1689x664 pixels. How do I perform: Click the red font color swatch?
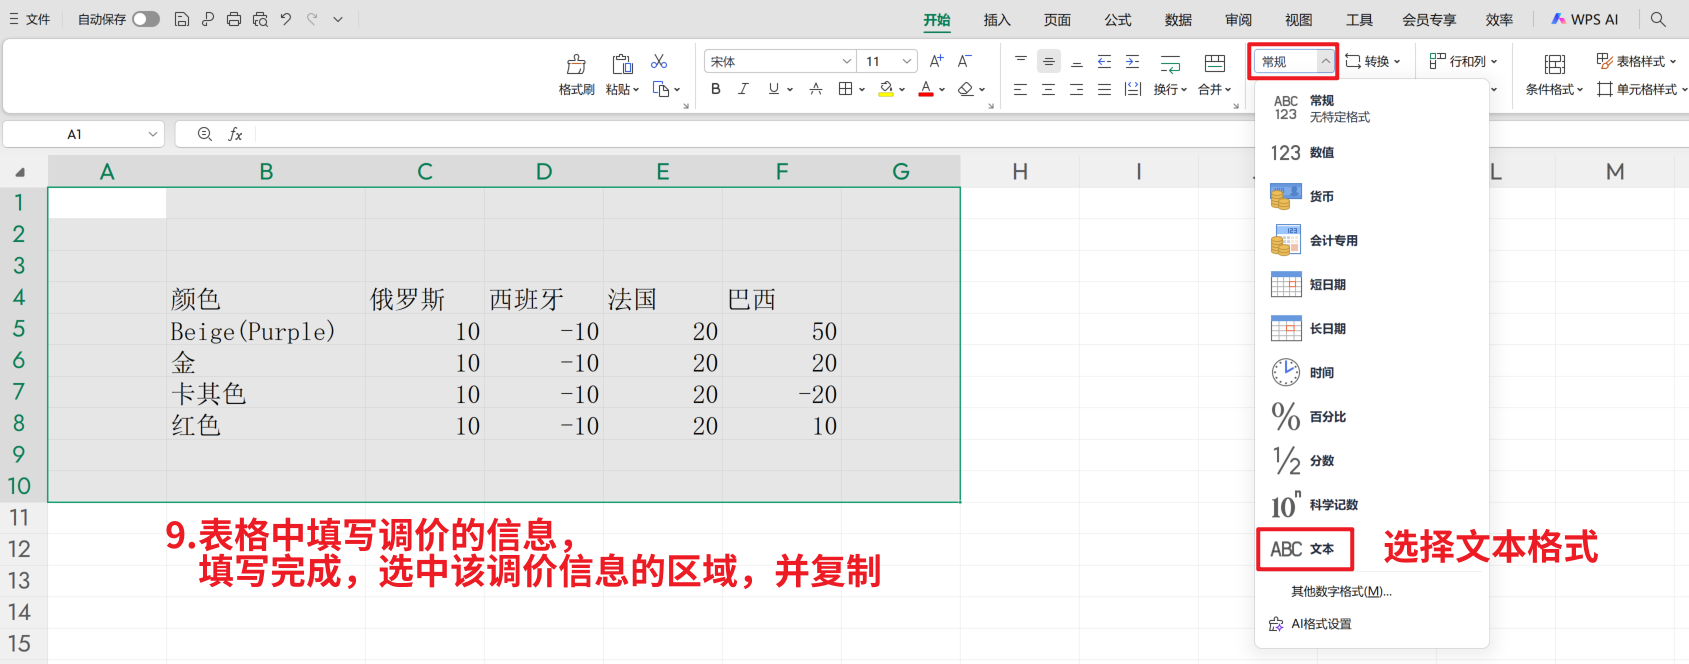pos(926,89)
